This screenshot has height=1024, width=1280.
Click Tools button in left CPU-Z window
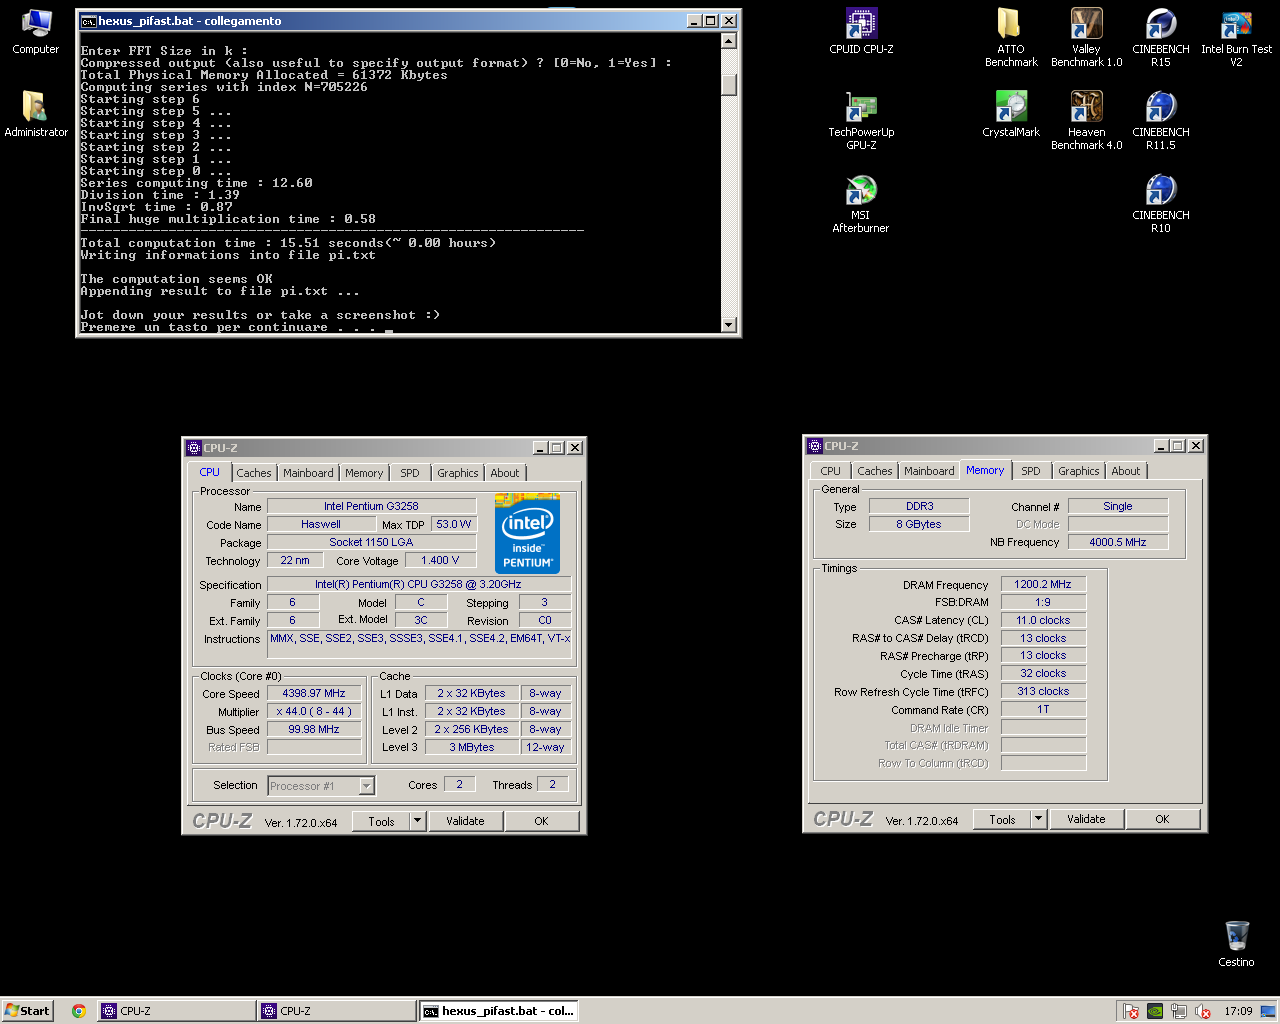pos(382,822)
